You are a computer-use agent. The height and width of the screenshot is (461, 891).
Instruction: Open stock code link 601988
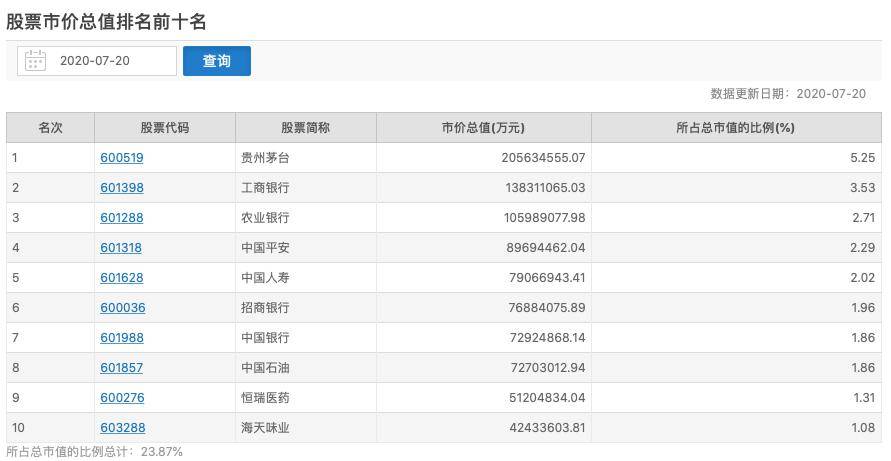122,338
